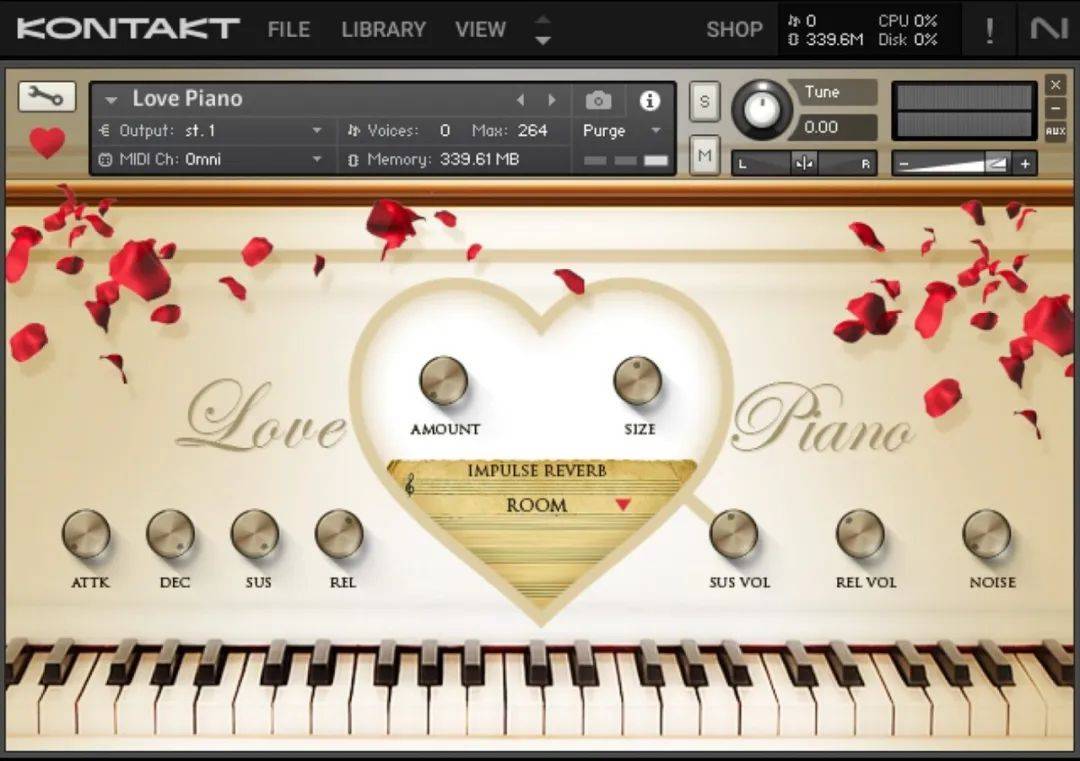Open the Impulse Reverb ROOM dropdown
This screenshot has height=761, width=1080.
623,505
